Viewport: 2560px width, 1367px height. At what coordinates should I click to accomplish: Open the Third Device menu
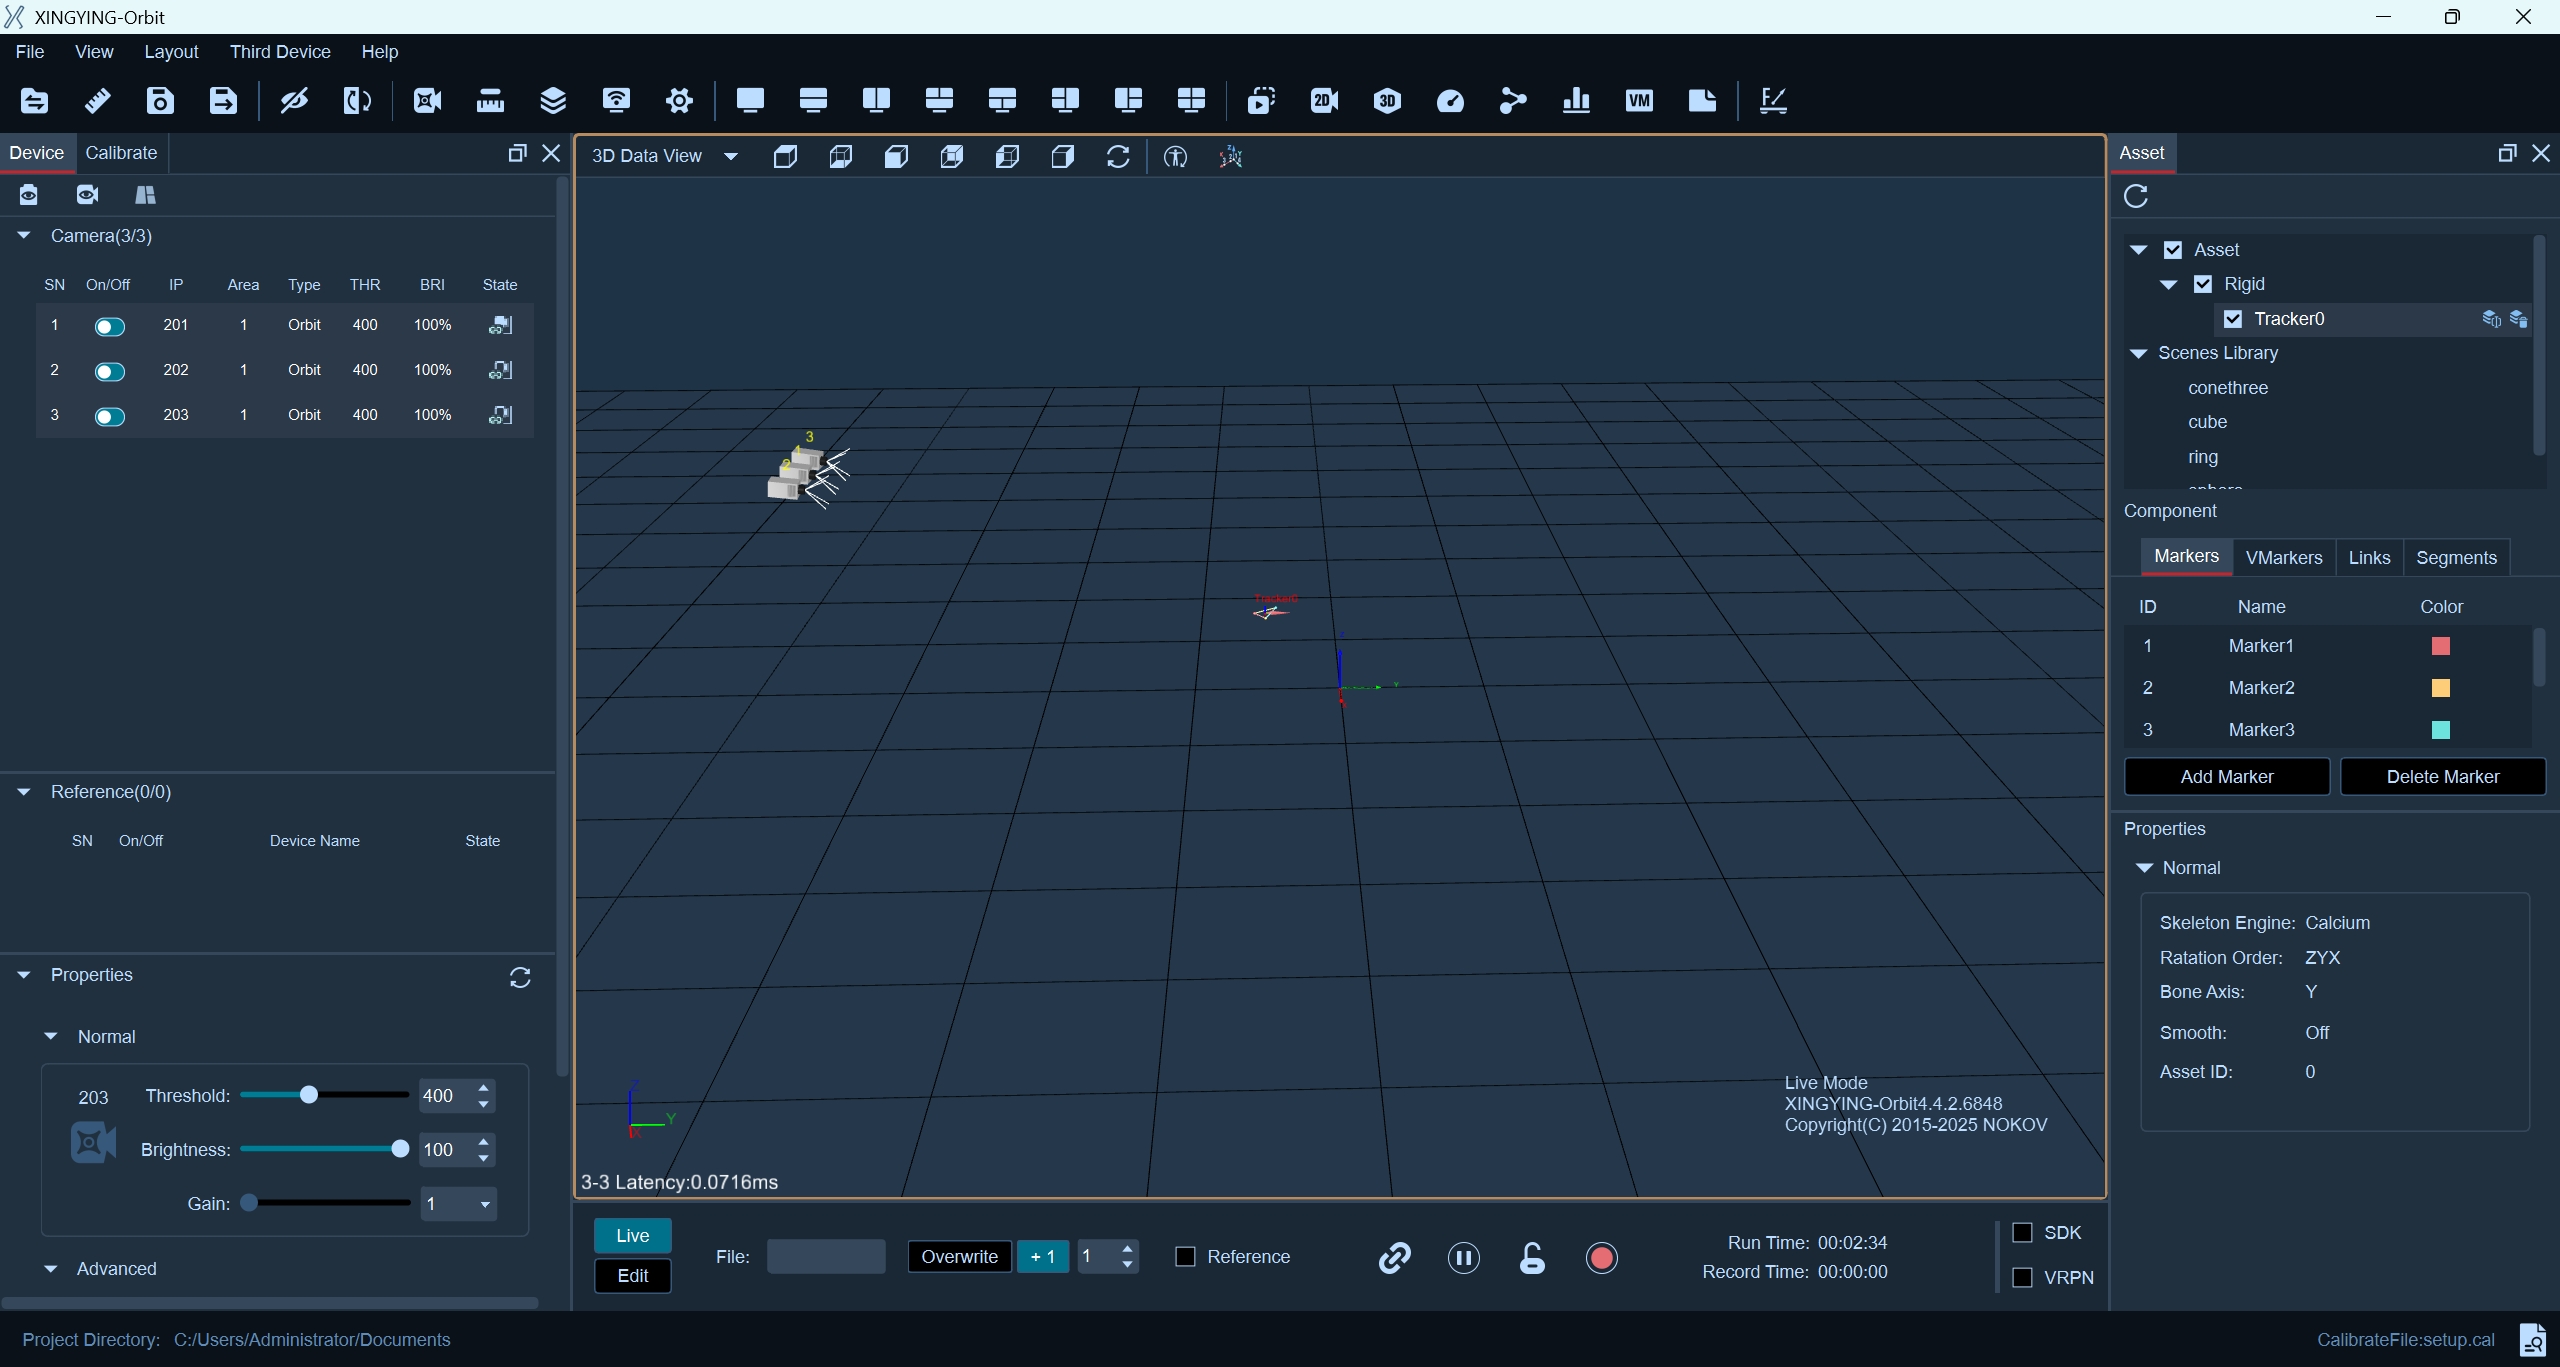tap(280, 52)
